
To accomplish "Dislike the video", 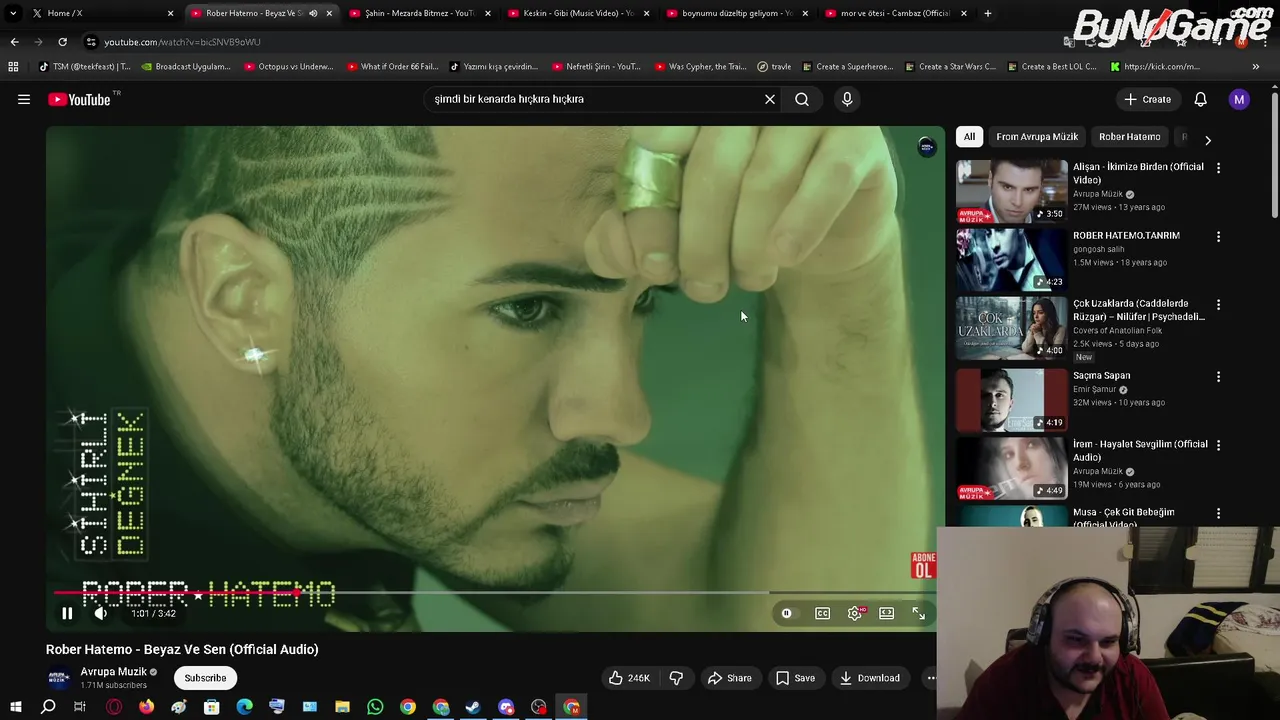I will [676, 678].
